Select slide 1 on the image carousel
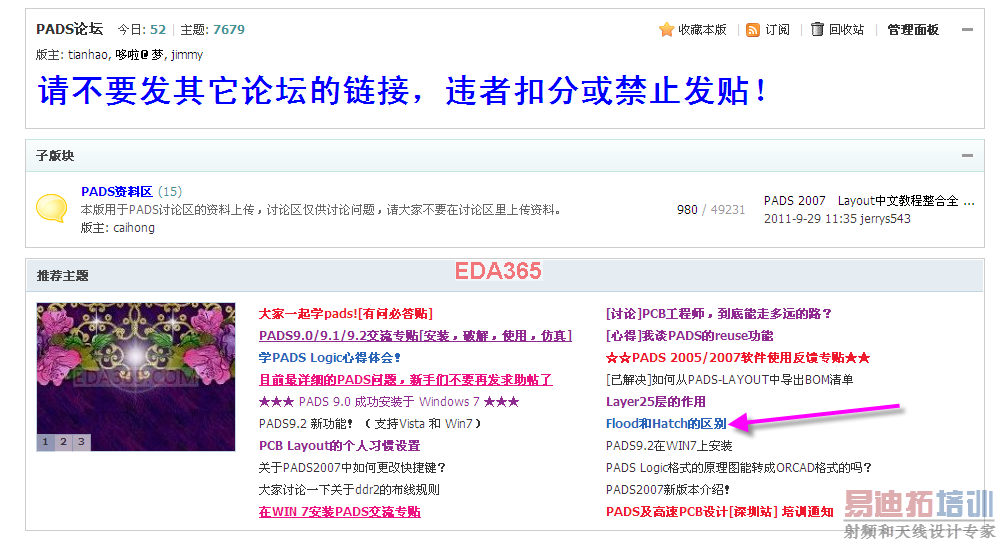This screenshot has width=998, height=541. coord(45,442)
